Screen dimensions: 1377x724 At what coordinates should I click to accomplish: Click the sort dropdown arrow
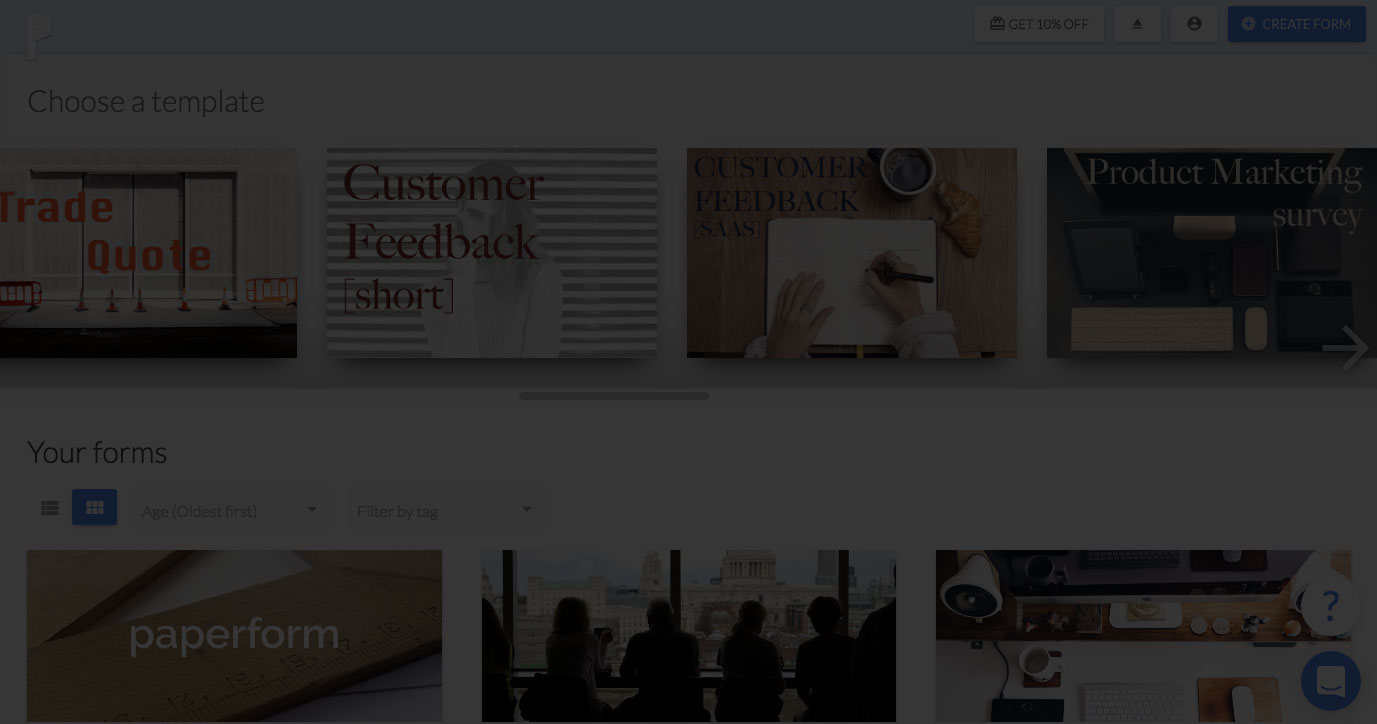[x=312, y=509]
